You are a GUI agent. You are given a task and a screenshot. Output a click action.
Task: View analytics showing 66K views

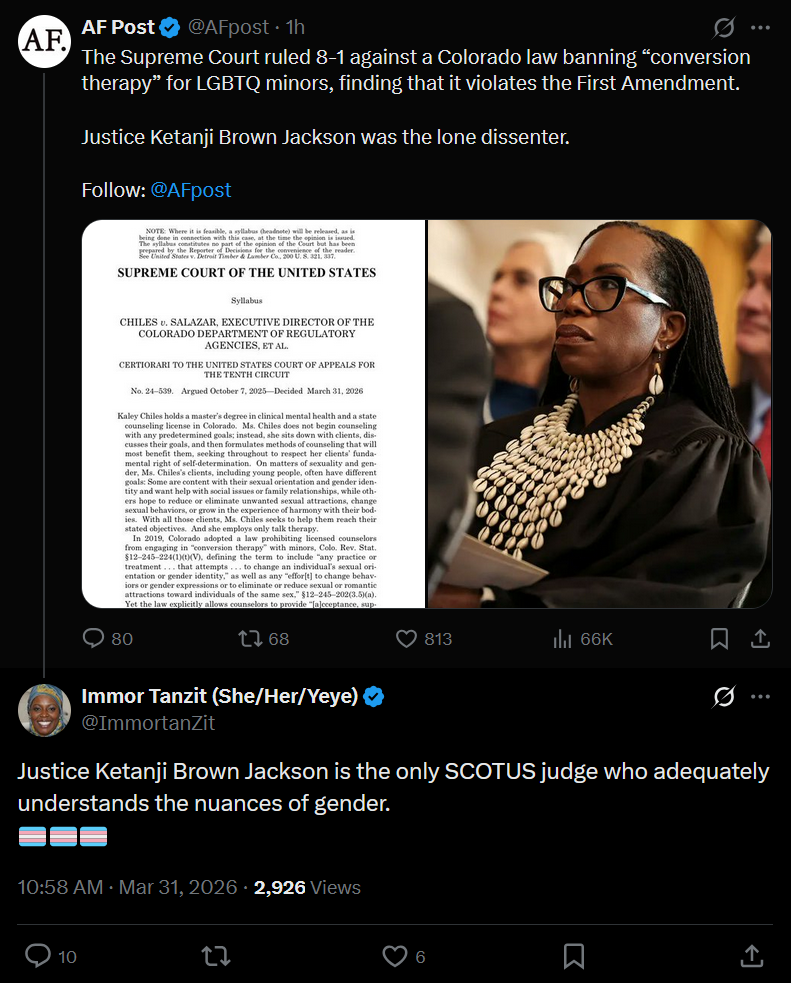[582, 639]
